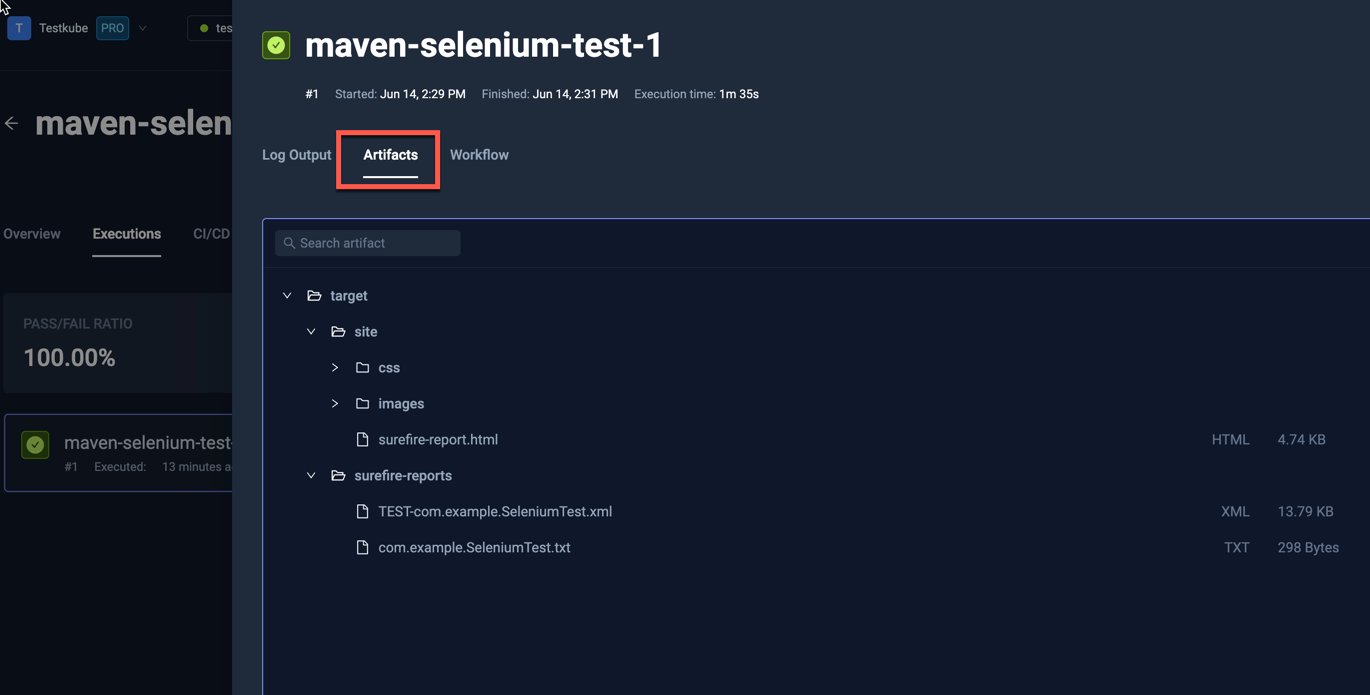Click the folder icon next to surefire-reports
The height and width of the screenshot is (695, 1370).
point(337,475)
